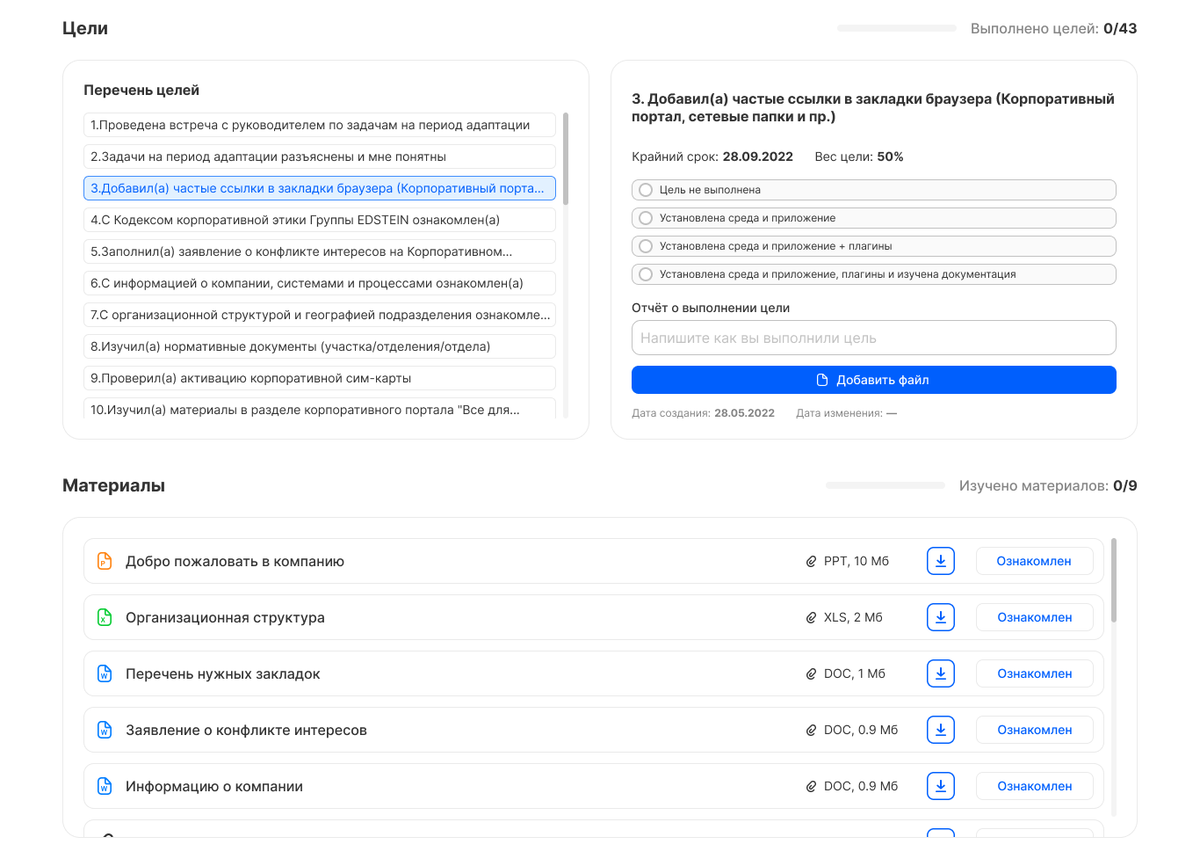This screenshot has height=866, width=1200.
Task: Click attachment clip icon next to 'XLS, 2 Мб'
Action: click(x=811, y=618)
